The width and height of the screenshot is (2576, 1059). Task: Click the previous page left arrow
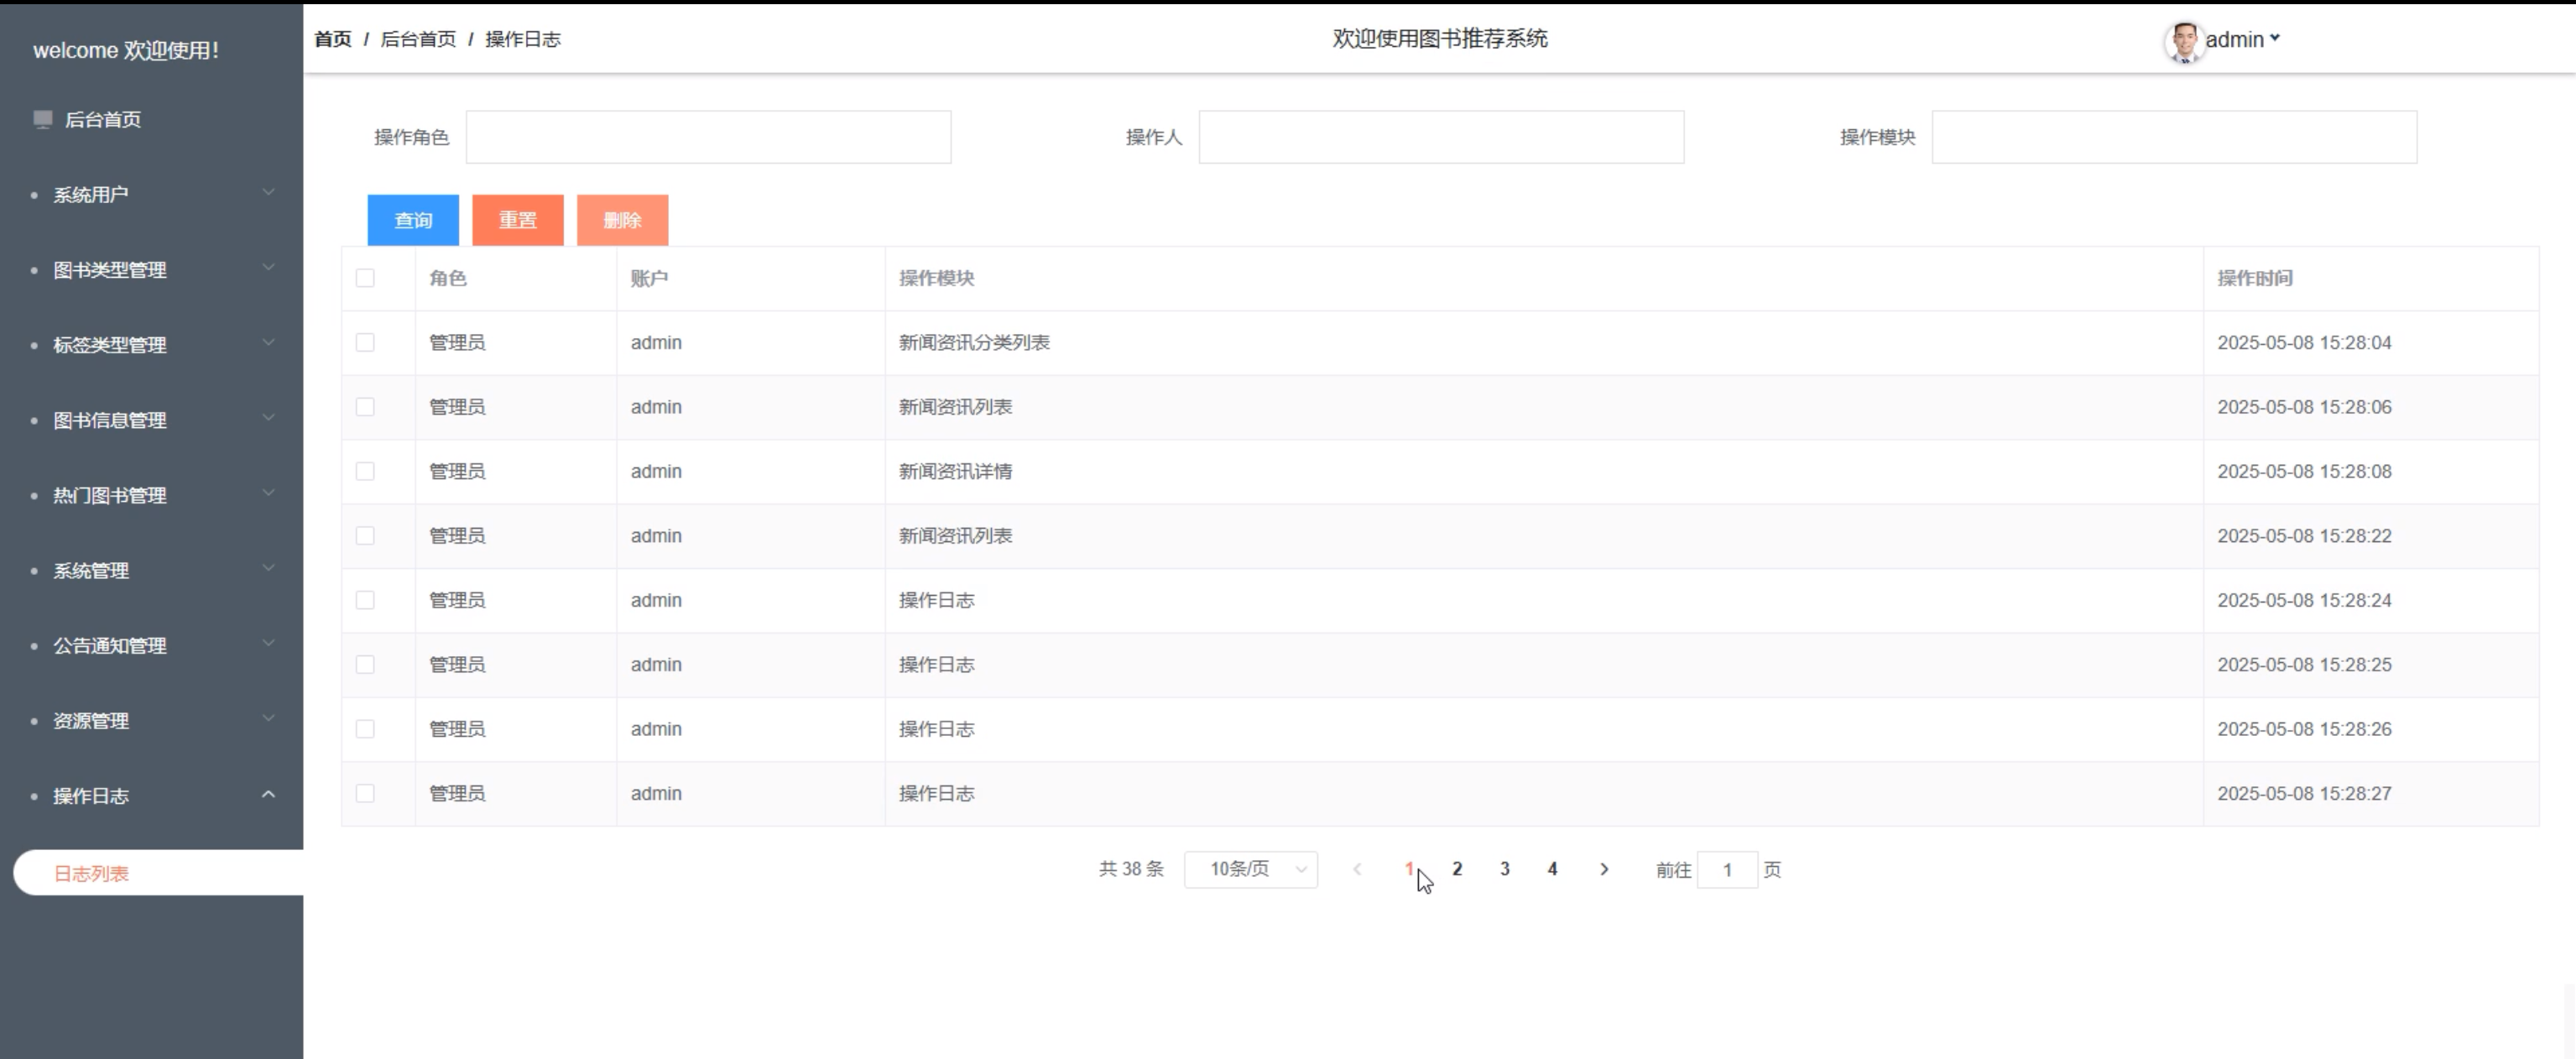[x=1357, y=869]
